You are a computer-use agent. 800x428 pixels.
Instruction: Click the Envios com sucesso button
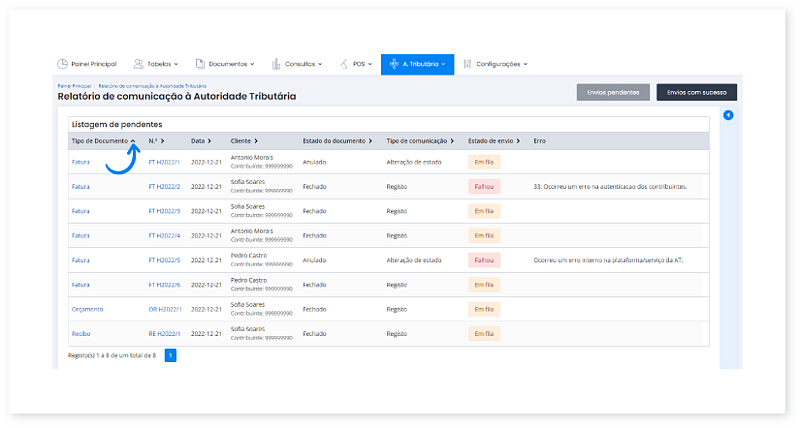[x=696, y=92]
